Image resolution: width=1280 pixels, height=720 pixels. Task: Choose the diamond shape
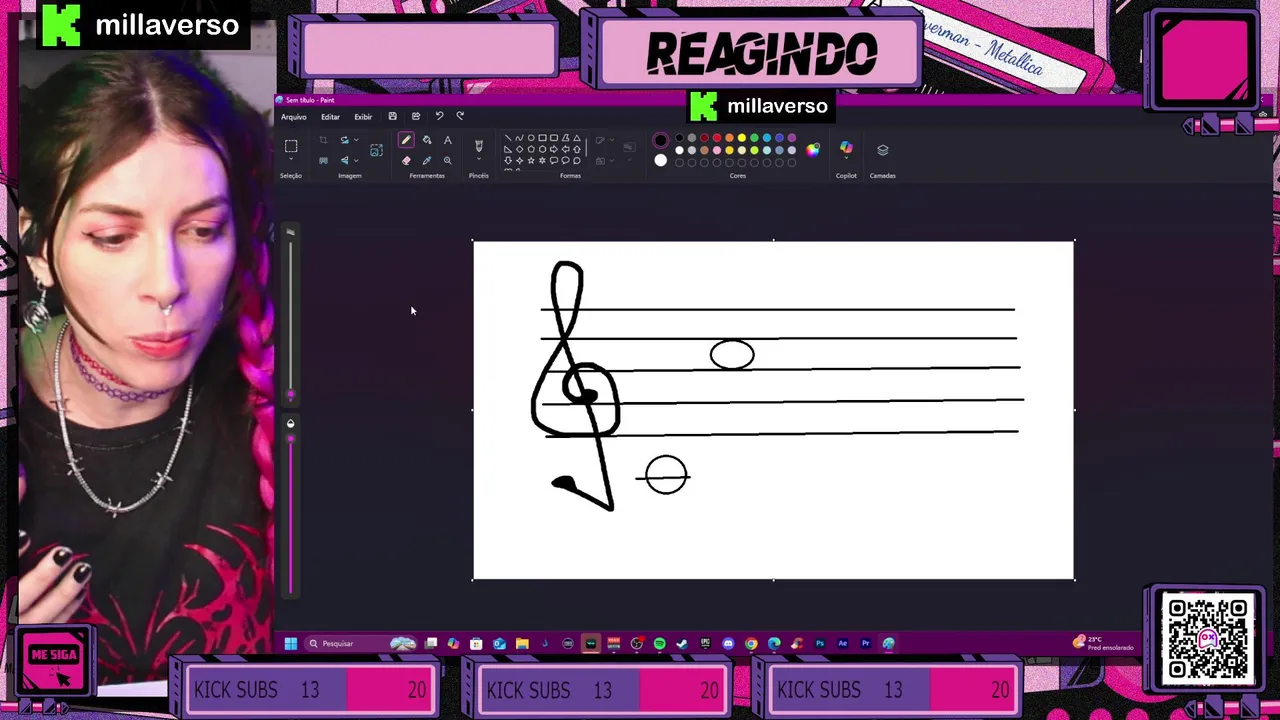[x=519, y=149]
